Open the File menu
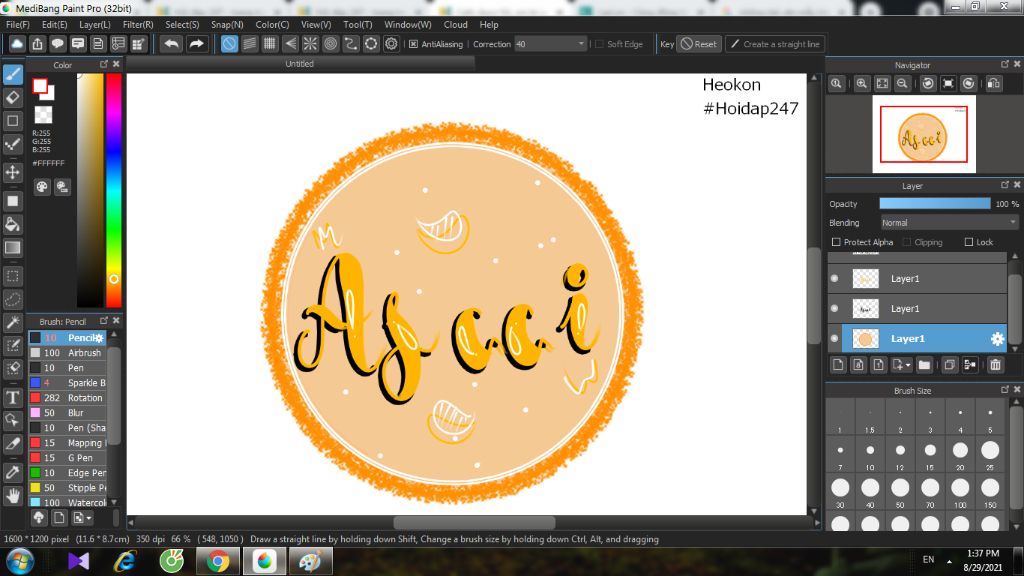Image resolution: width=1024 pixels, height=576 pixels. pos(18,25)
